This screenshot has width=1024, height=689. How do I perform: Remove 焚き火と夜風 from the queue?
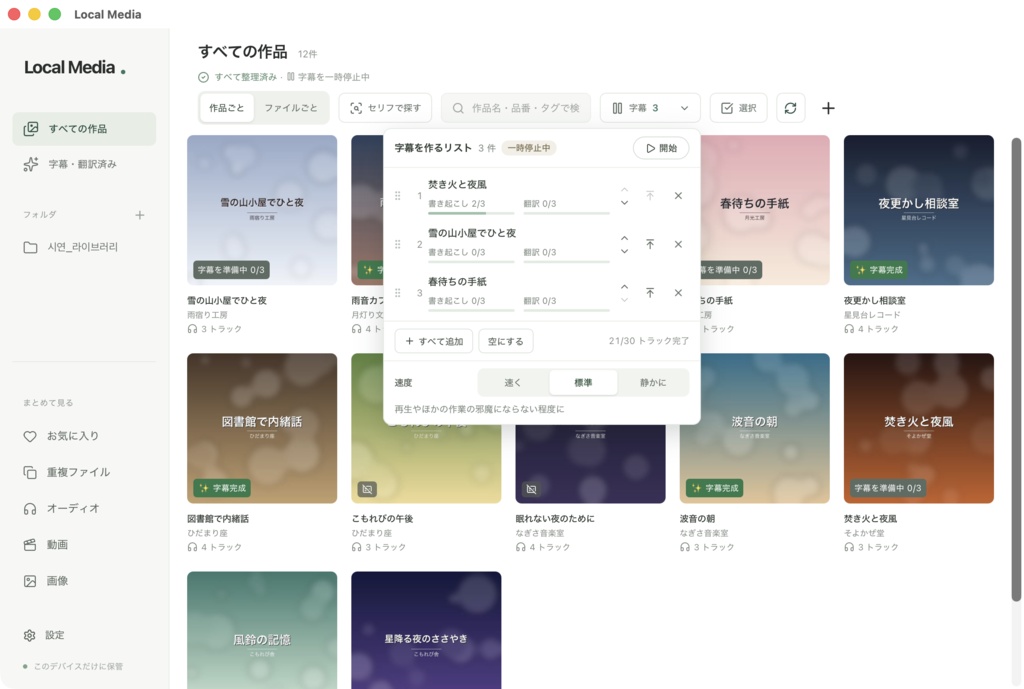point(678,195)
